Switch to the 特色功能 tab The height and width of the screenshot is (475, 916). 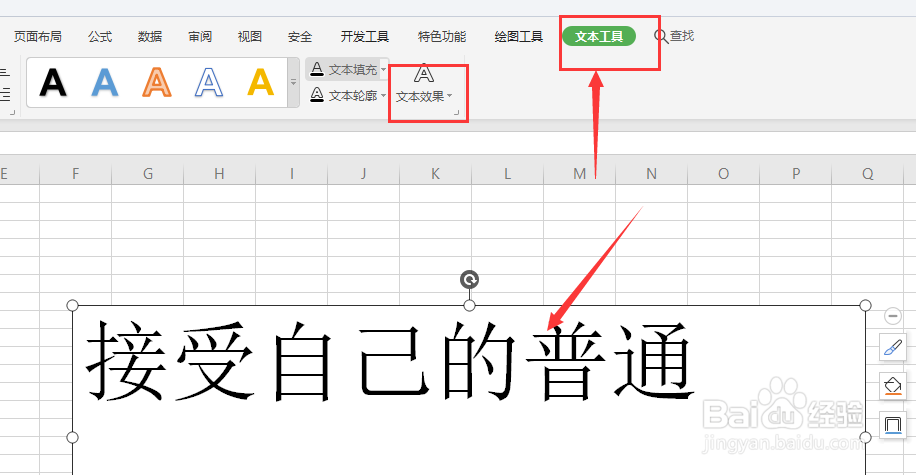tap(442, 36)
